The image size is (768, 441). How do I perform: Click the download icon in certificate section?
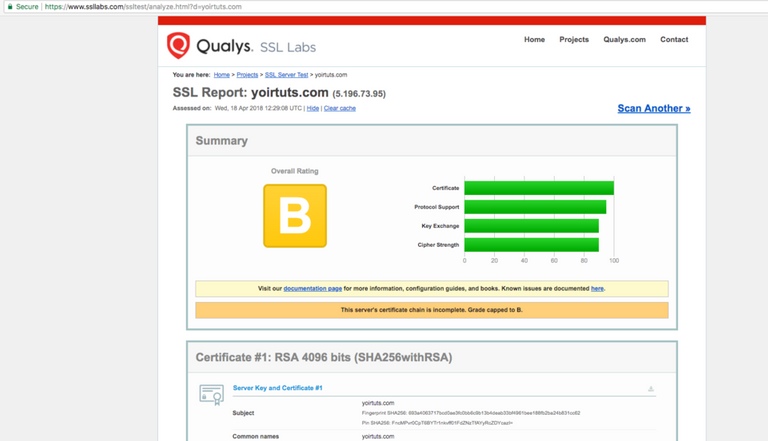(x=651, y=388)
